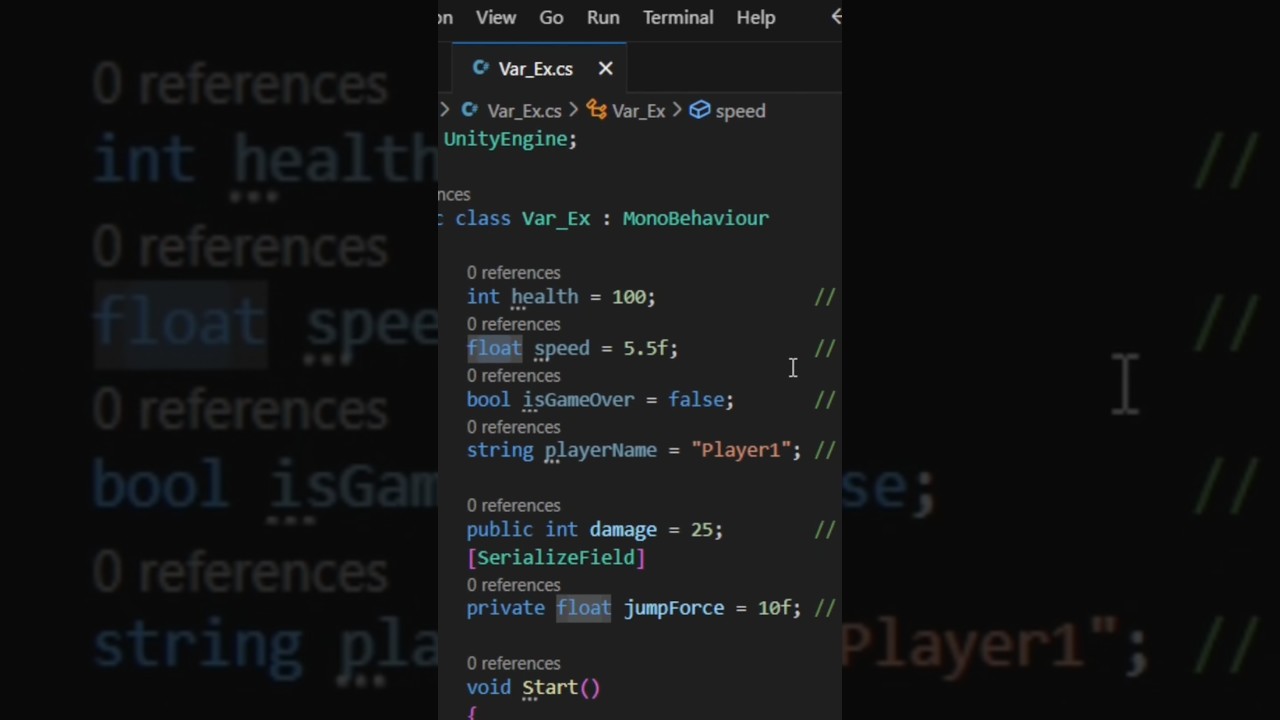The image size is (1280, 720).
Task: Click the references CodeLens above playerName
Action: (x=514, y=427)
